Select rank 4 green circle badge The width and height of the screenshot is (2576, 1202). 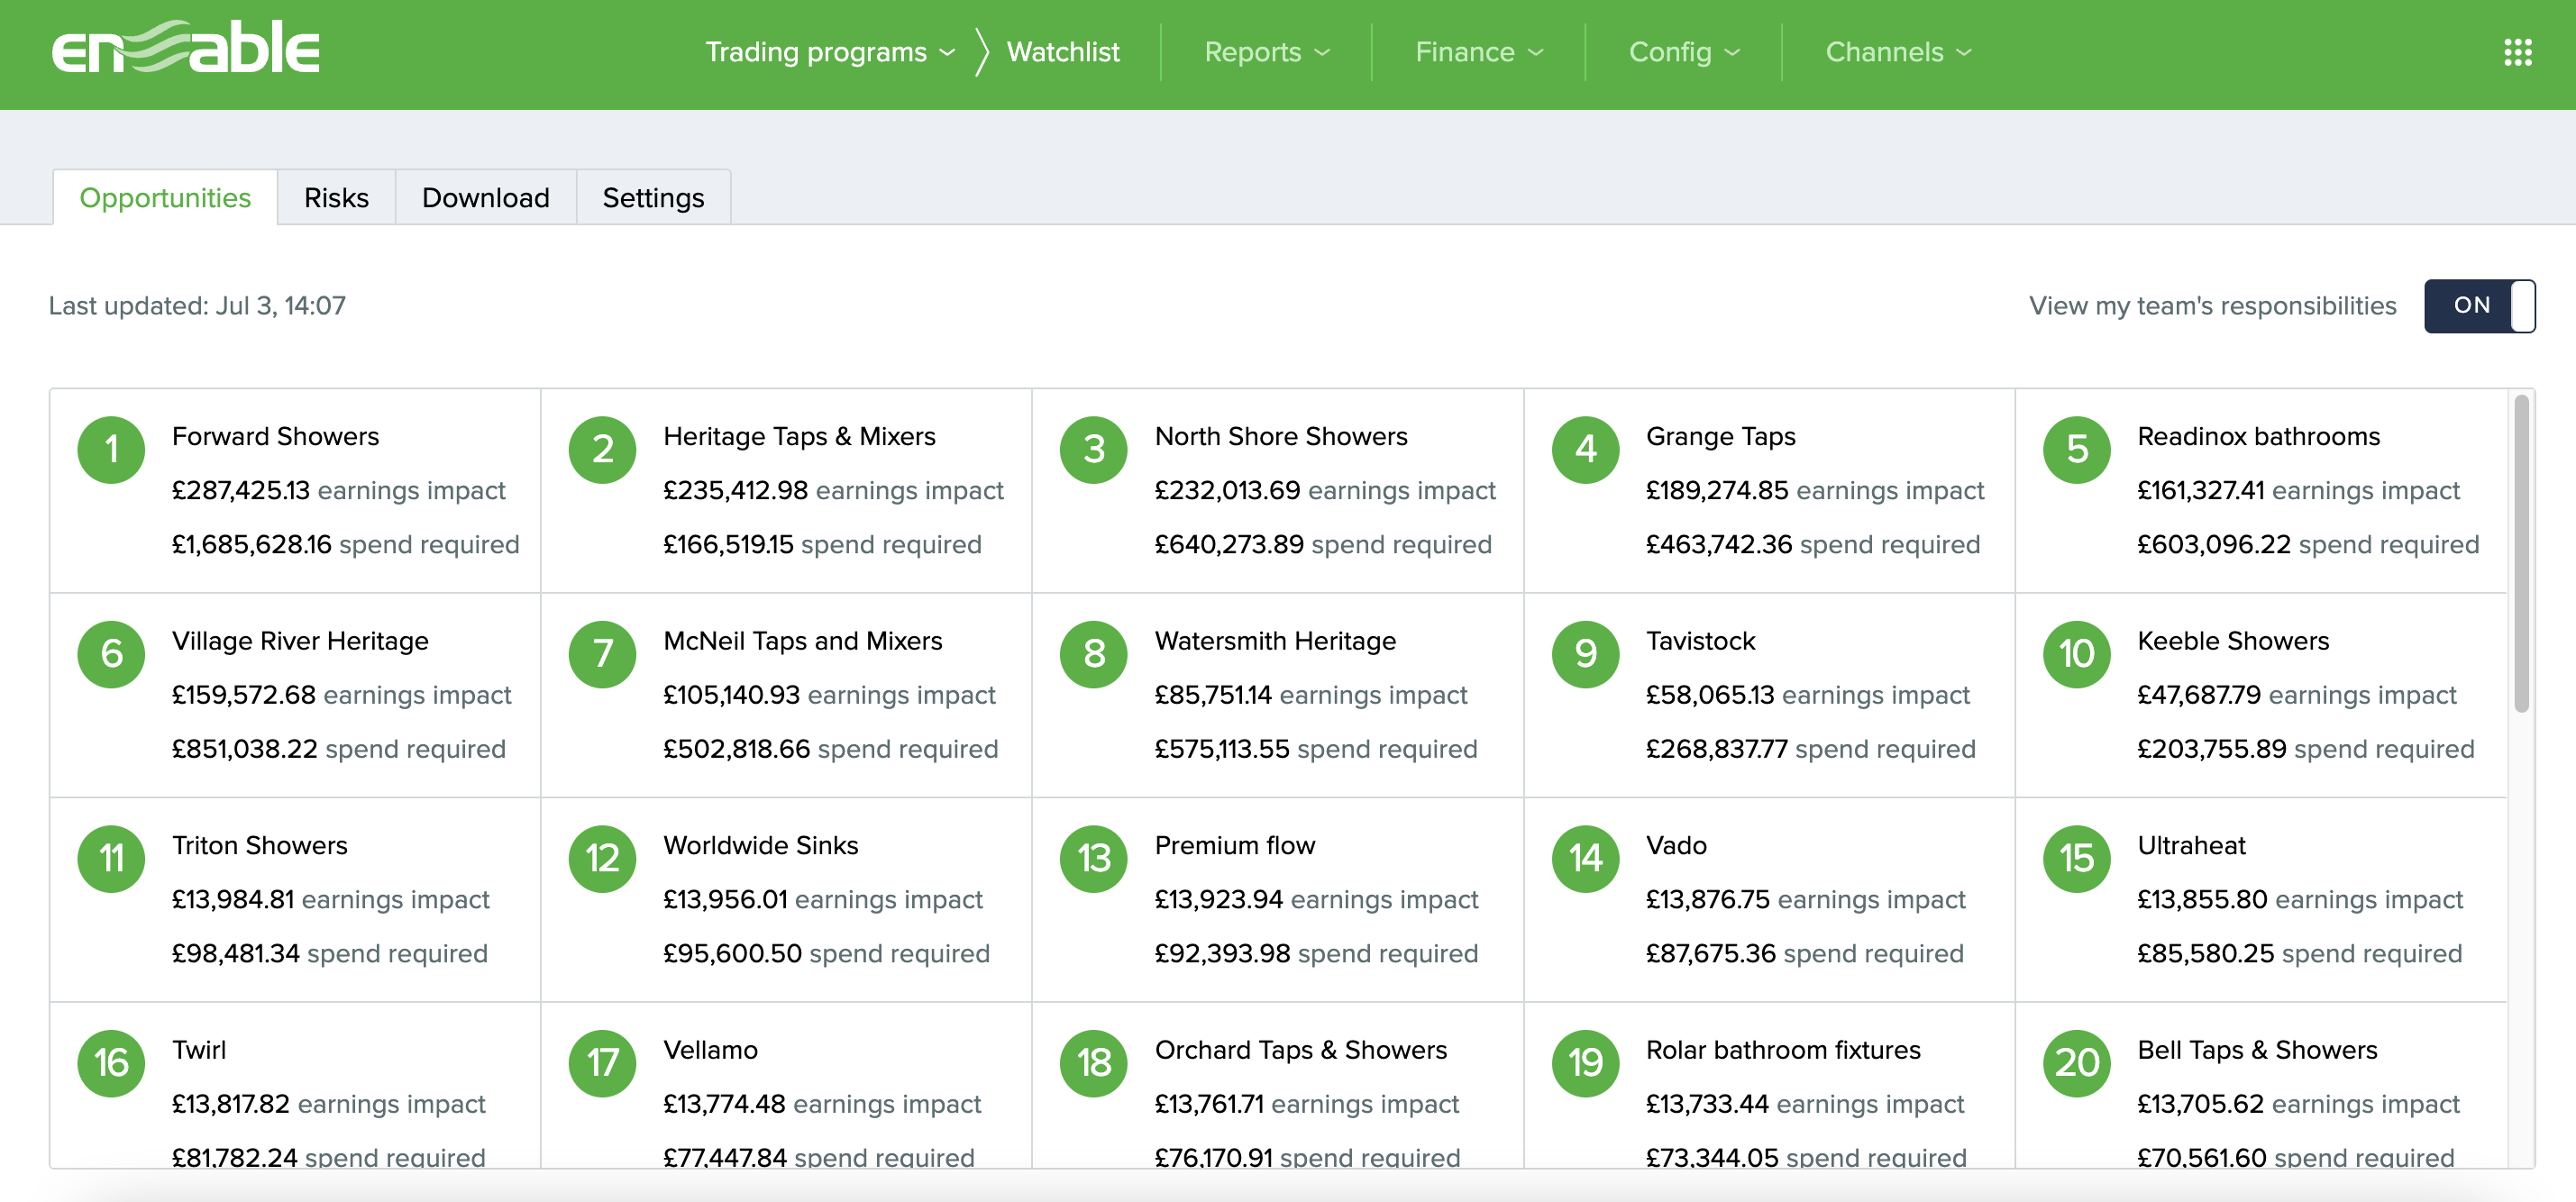coord(1585,450)
